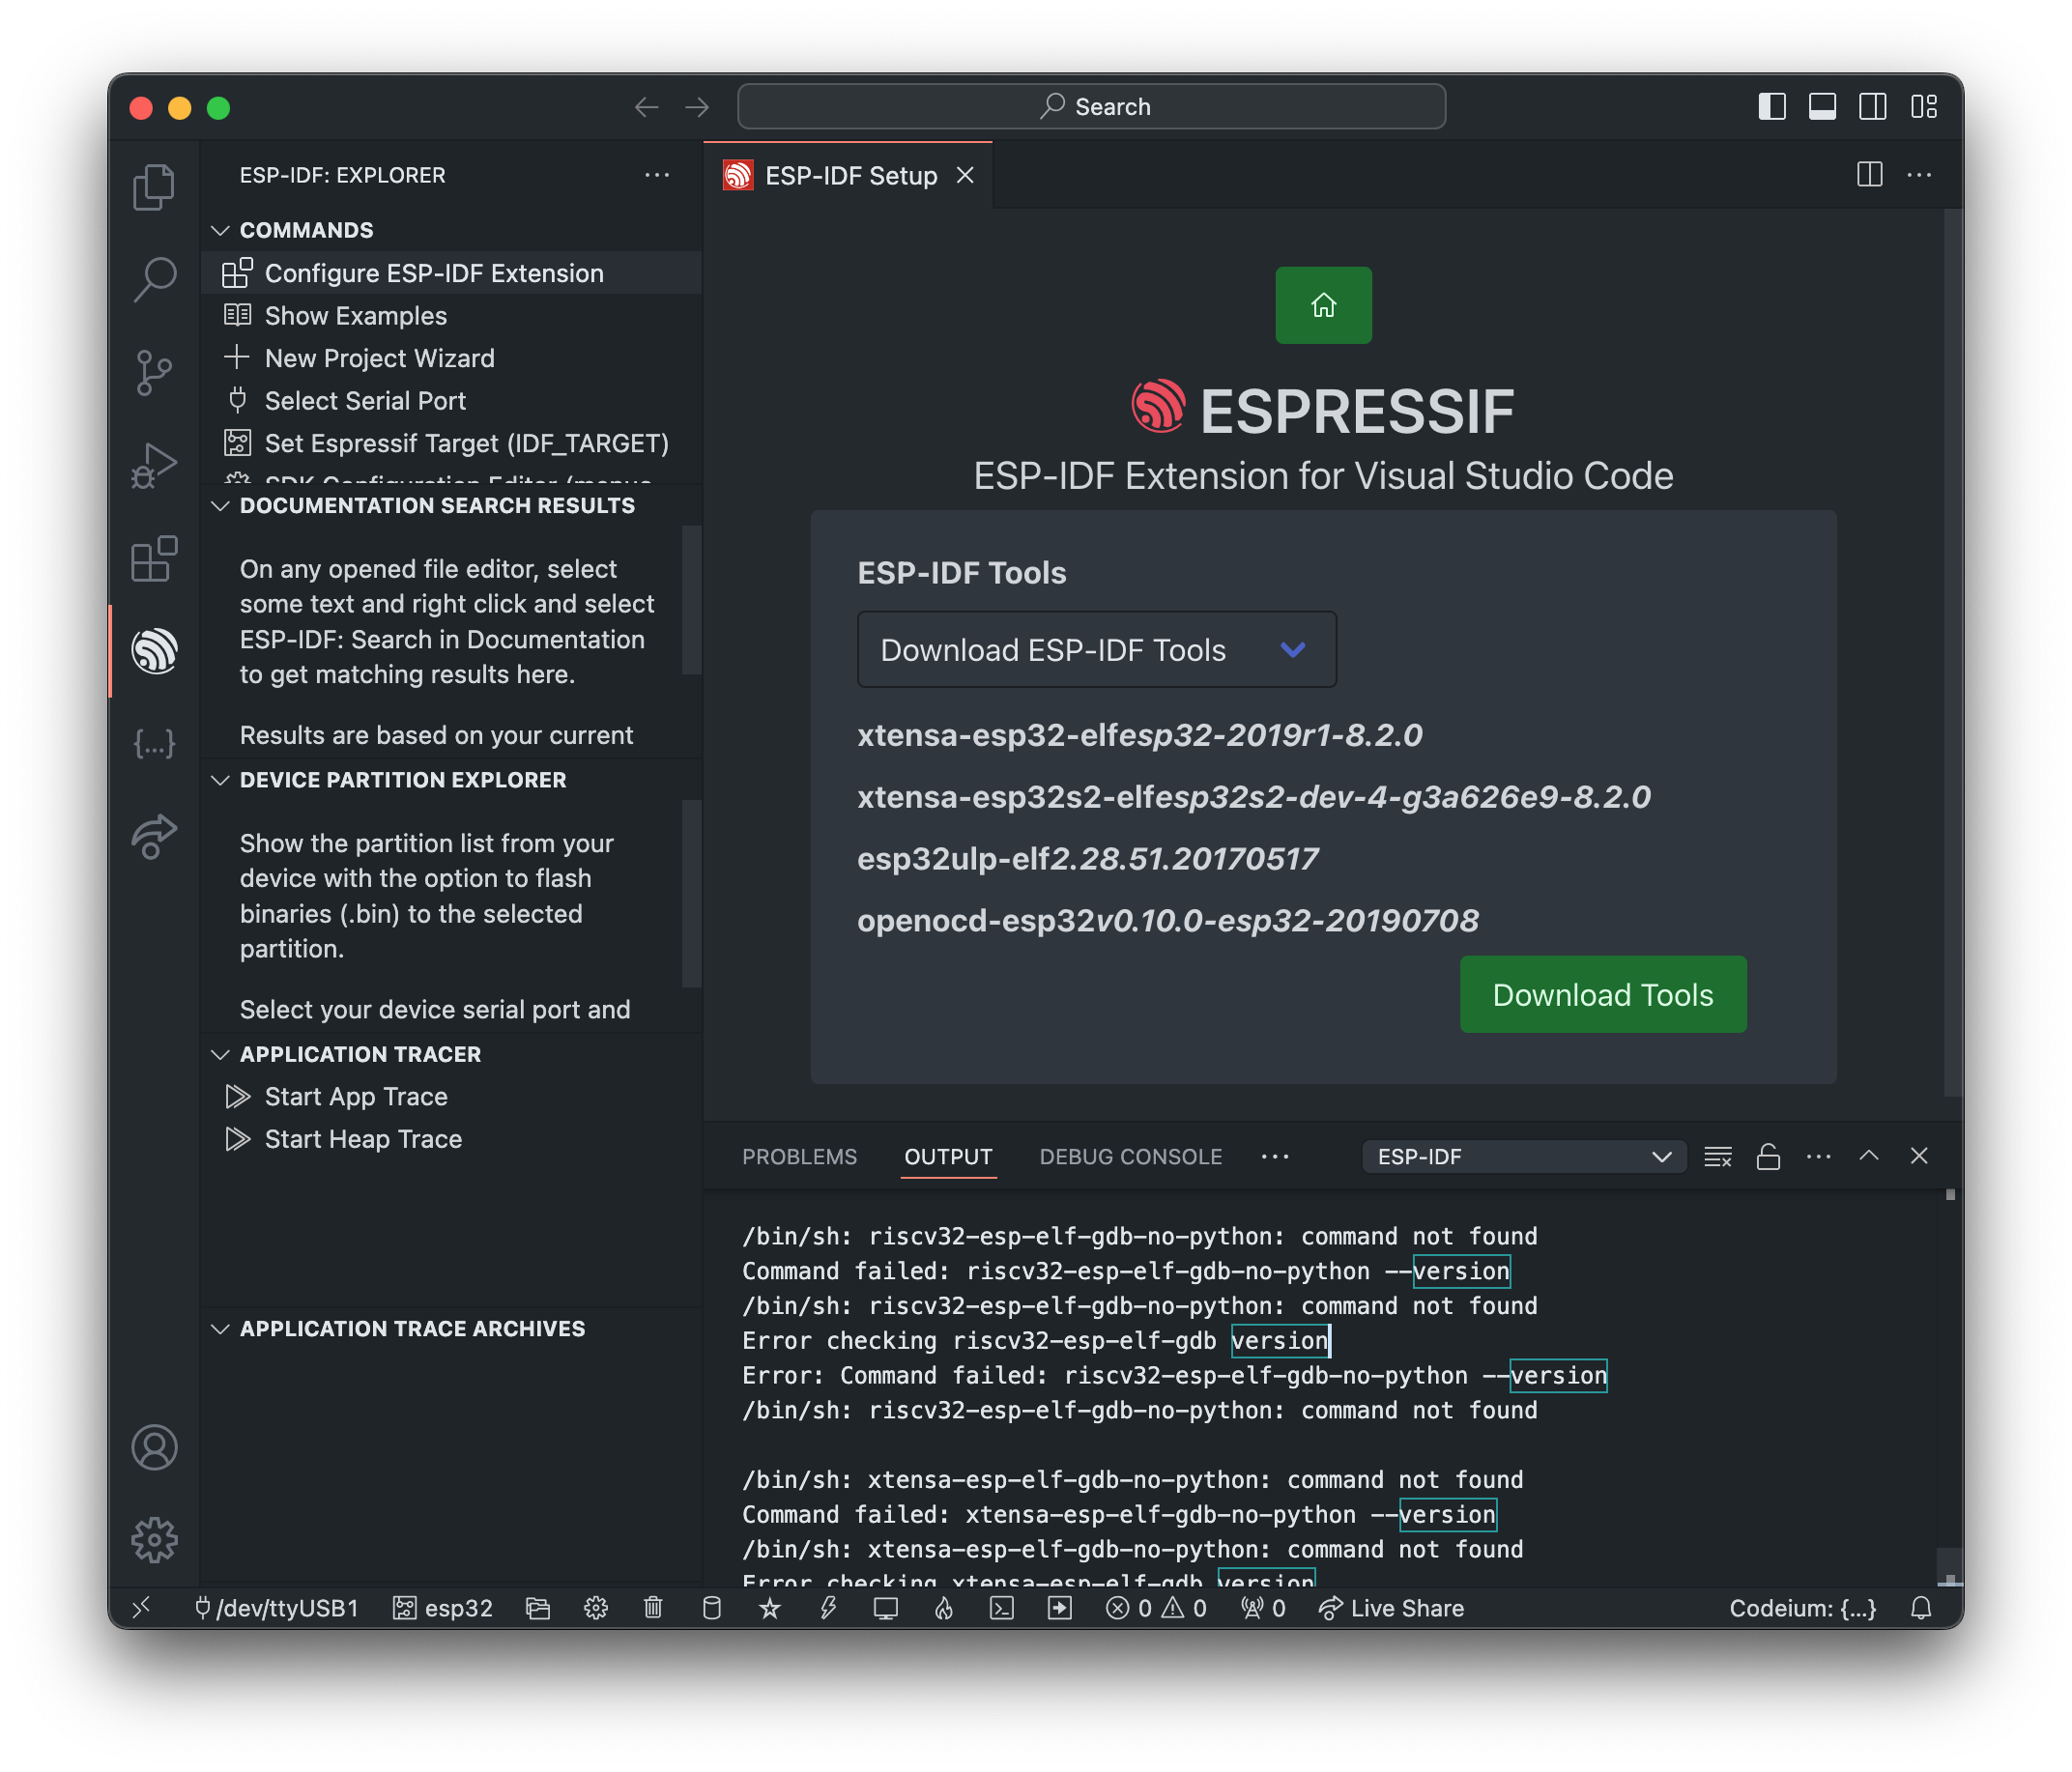Build, flash and monitor using the flame icon

944,1608
